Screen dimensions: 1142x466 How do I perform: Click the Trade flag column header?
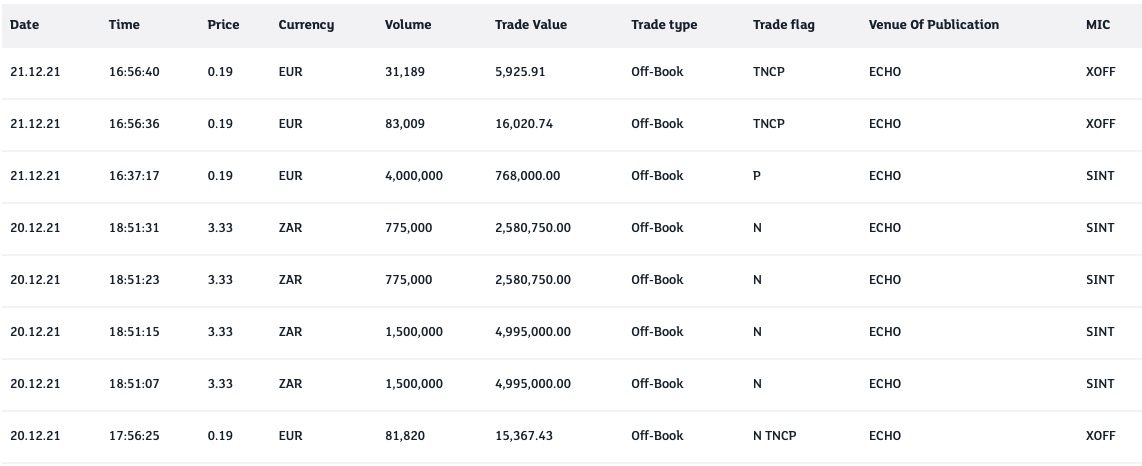(x=783, y=25)
